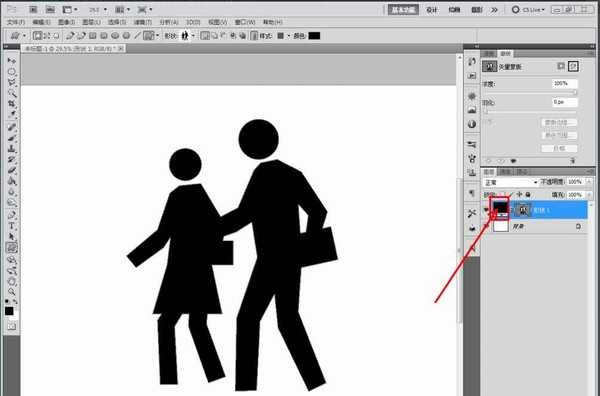Choose the Ellipse shape in options bar
This screenshot has height=396, width=600.
pos(115,36)
